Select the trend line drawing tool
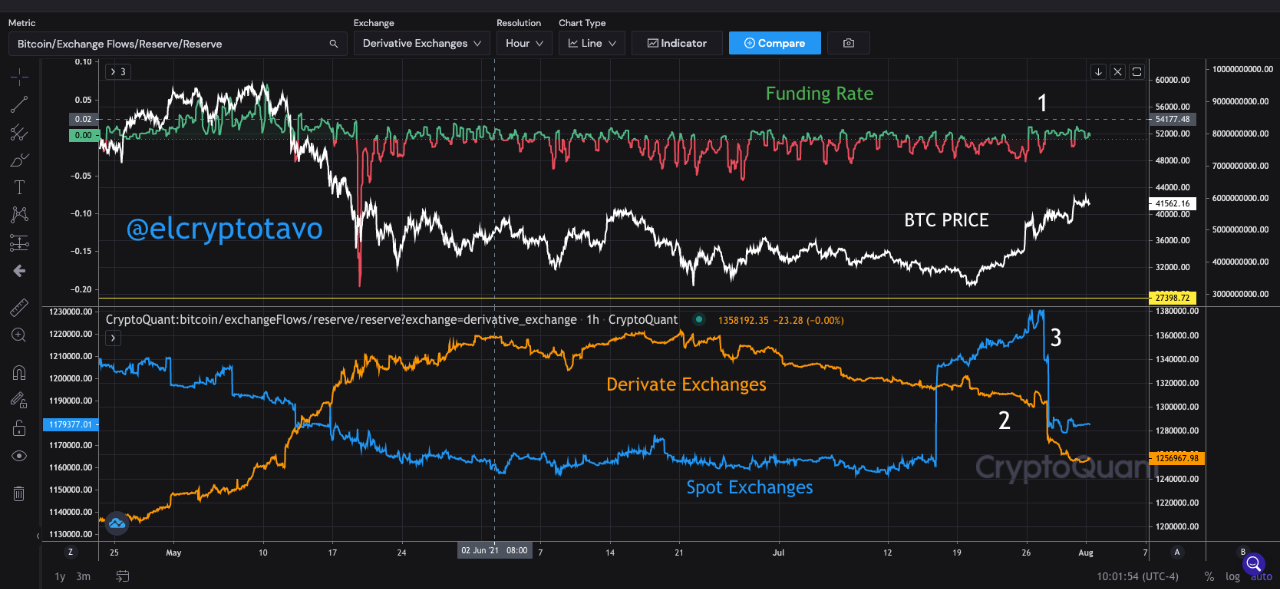Screen dimensions: 1280x589 click(18, 104)
